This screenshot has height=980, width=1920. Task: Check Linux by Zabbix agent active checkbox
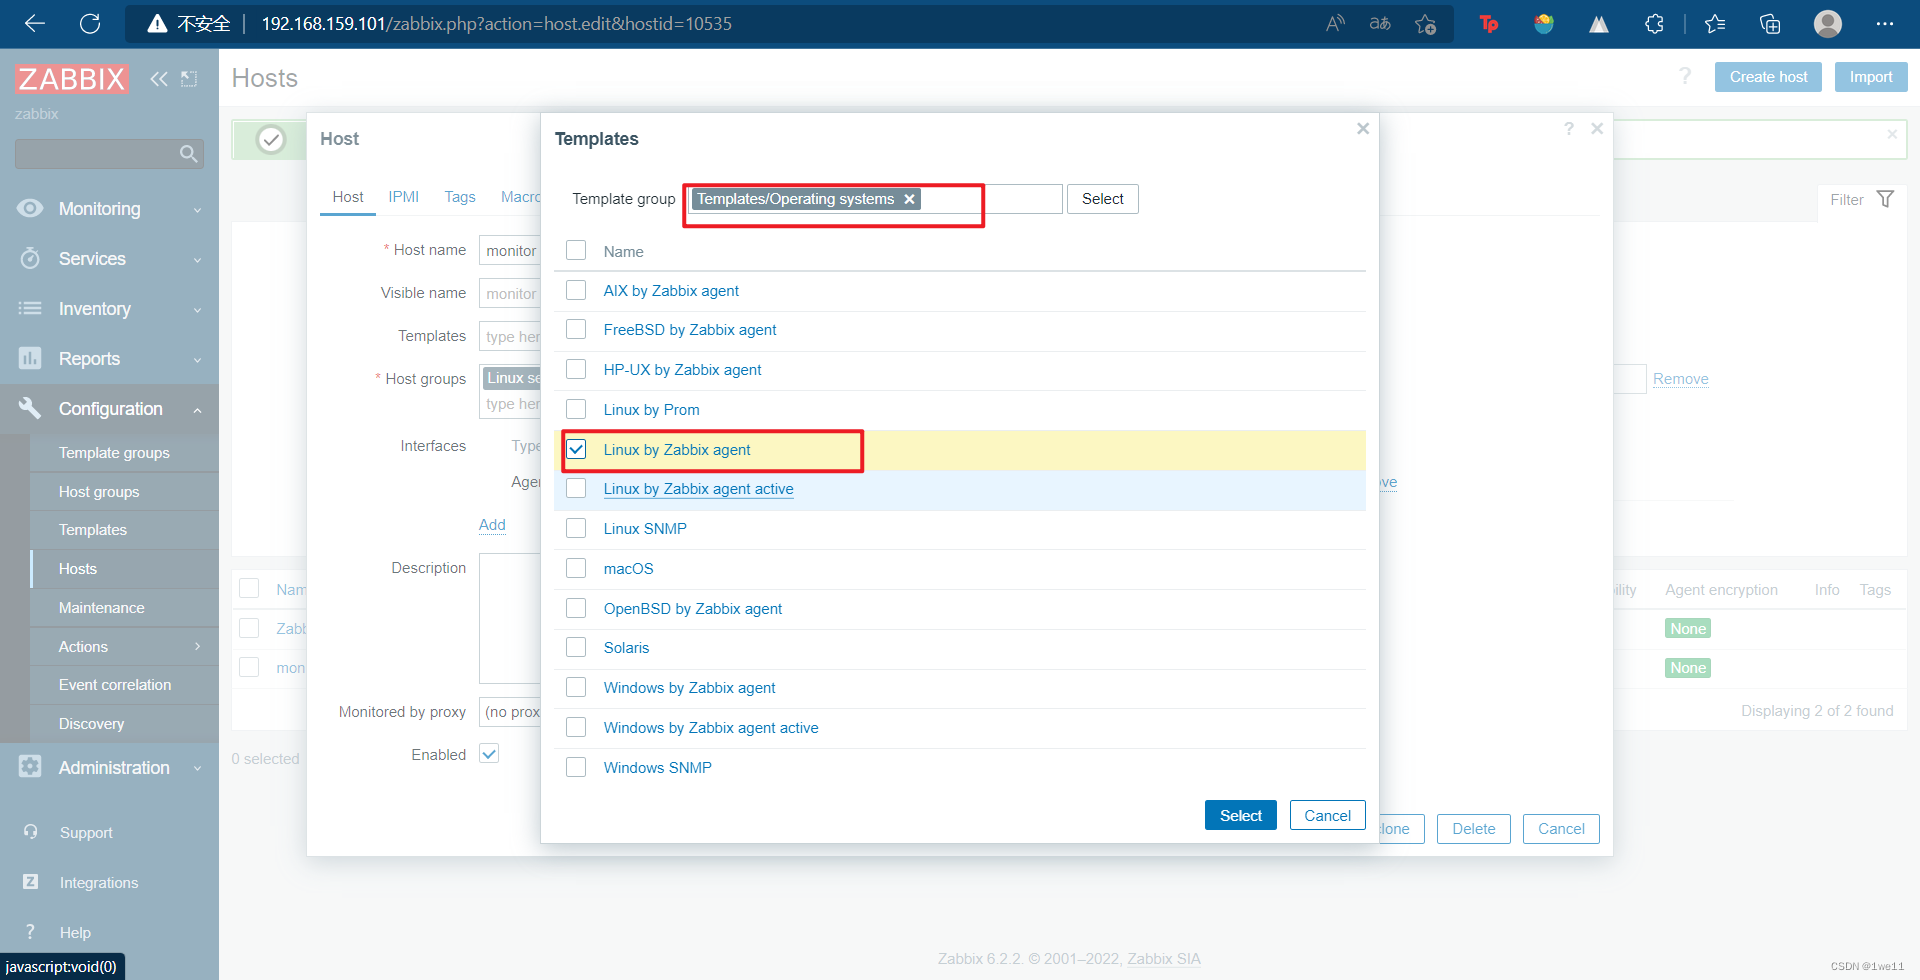tap(576, 488)
